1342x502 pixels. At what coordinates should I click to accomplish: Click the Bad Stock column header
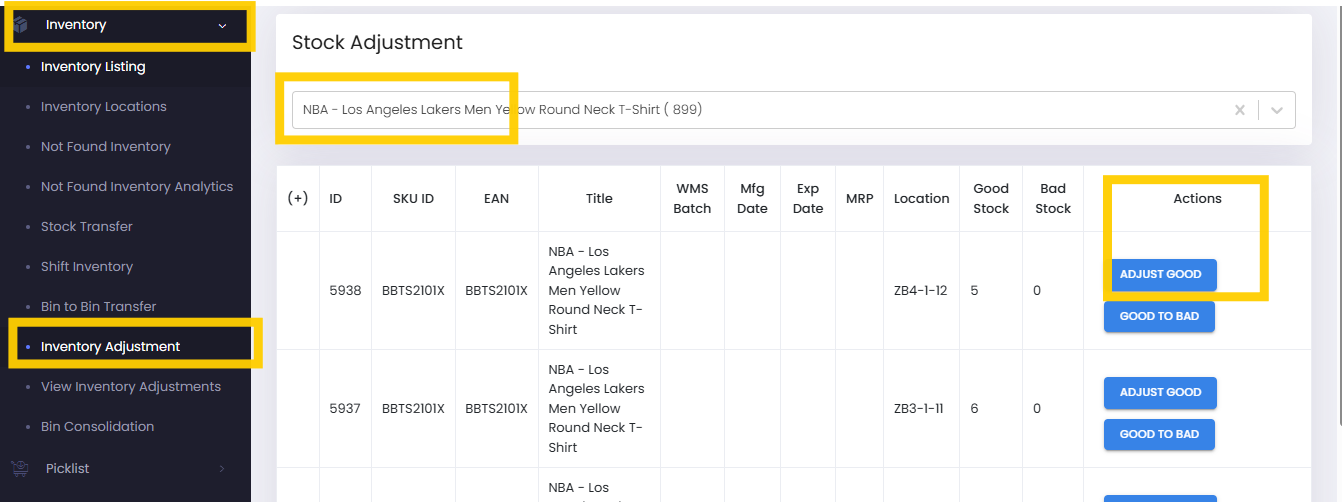1053,198
